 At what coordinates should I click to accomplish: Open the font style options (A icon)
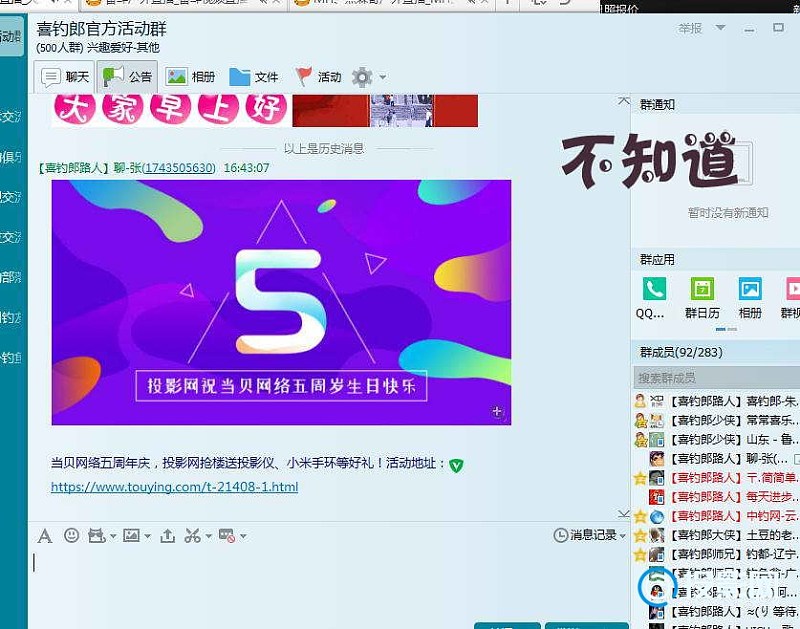click(45, 536)
